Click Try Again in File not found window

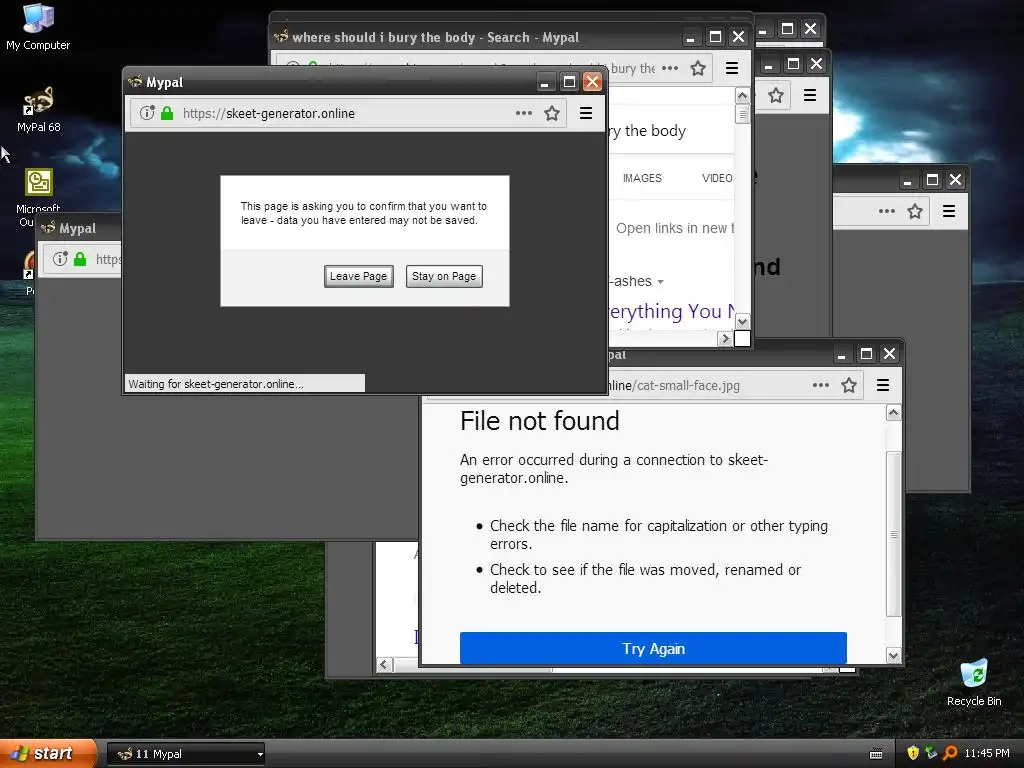pos(653,648)
